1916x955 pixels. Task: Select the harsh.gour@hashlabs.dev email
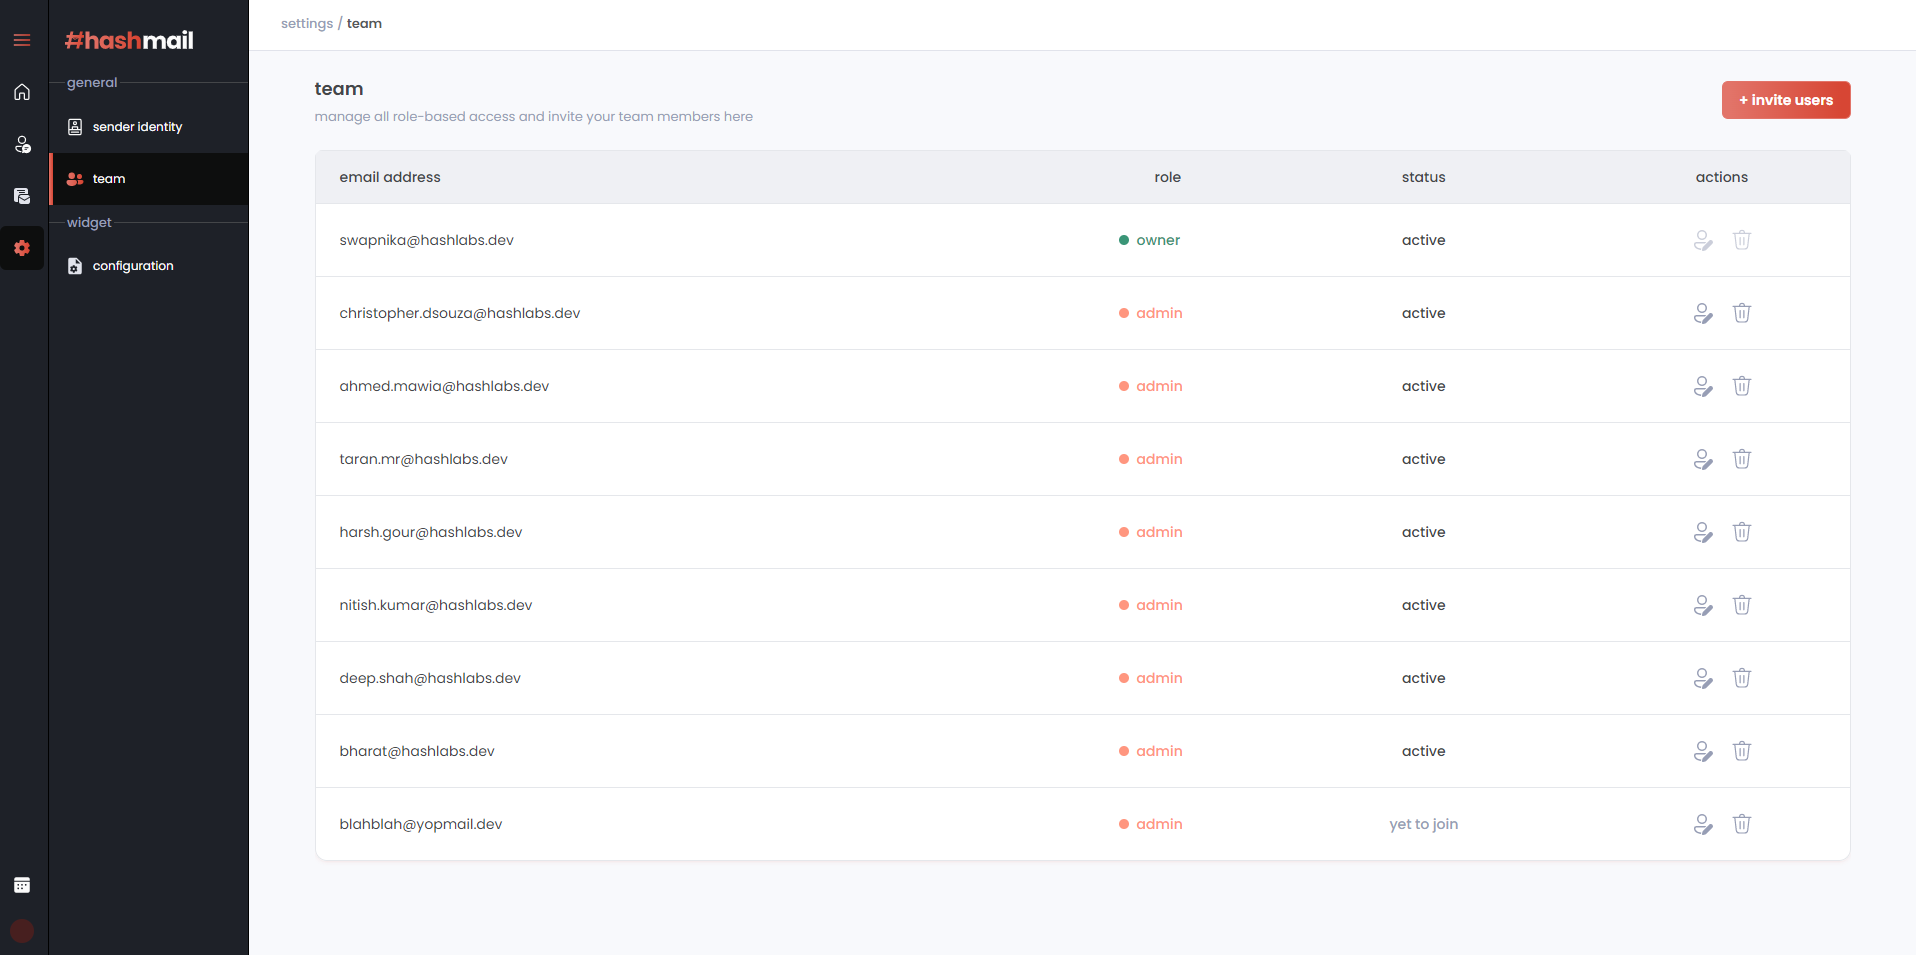[x=430, y=532]
